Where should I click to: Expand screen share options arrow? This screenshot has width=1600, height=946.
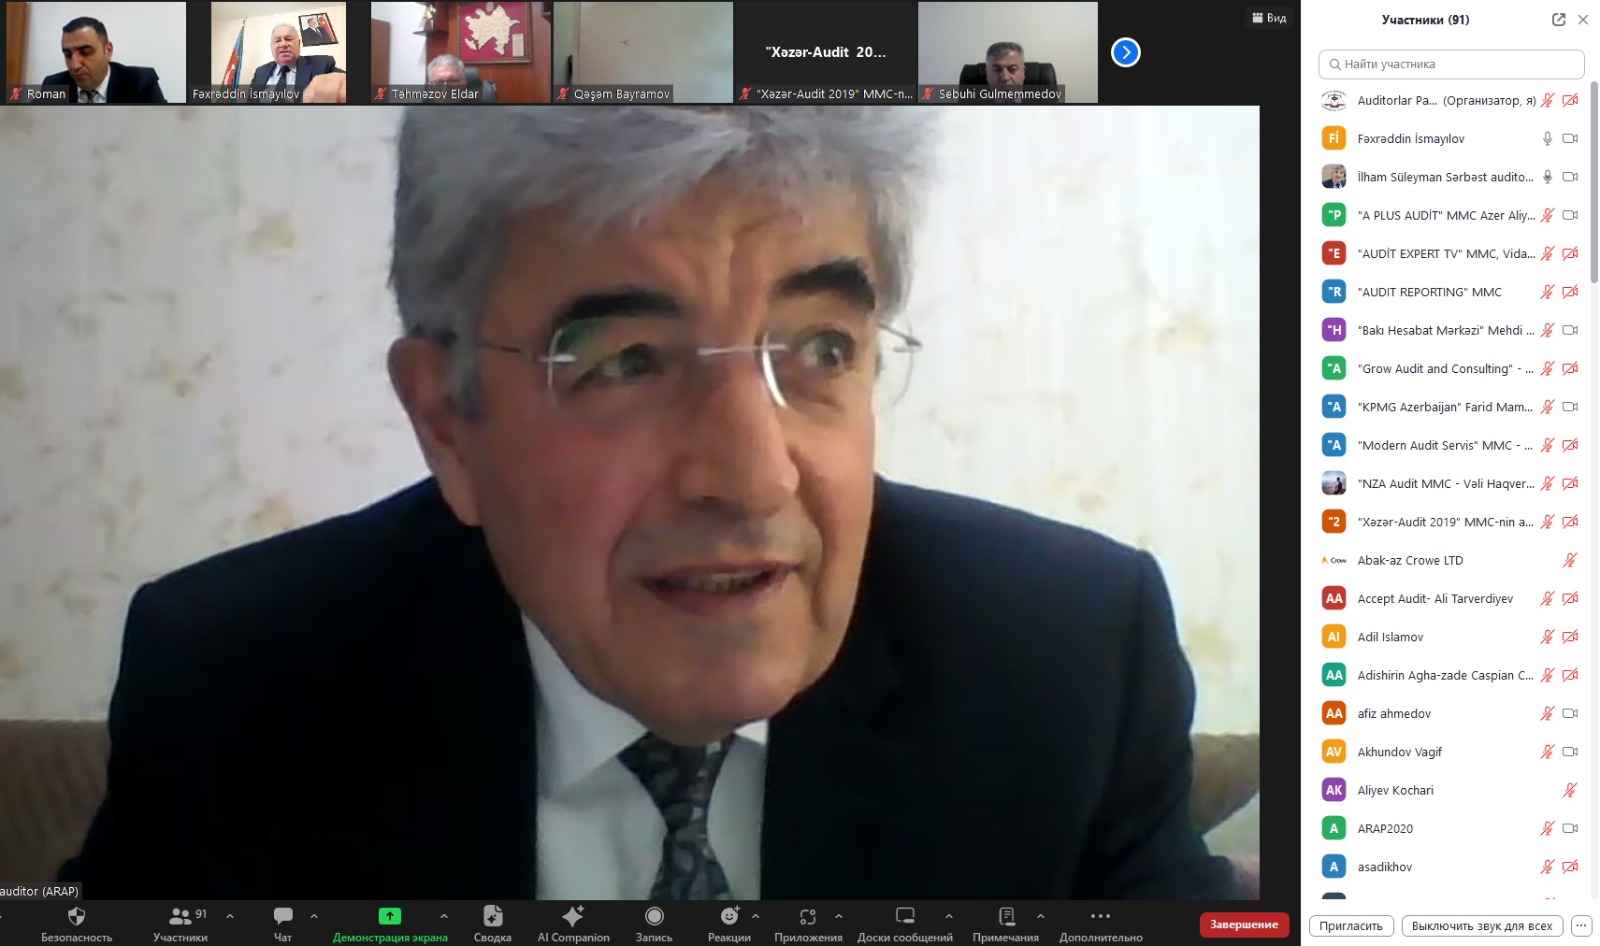pos(444,916)
